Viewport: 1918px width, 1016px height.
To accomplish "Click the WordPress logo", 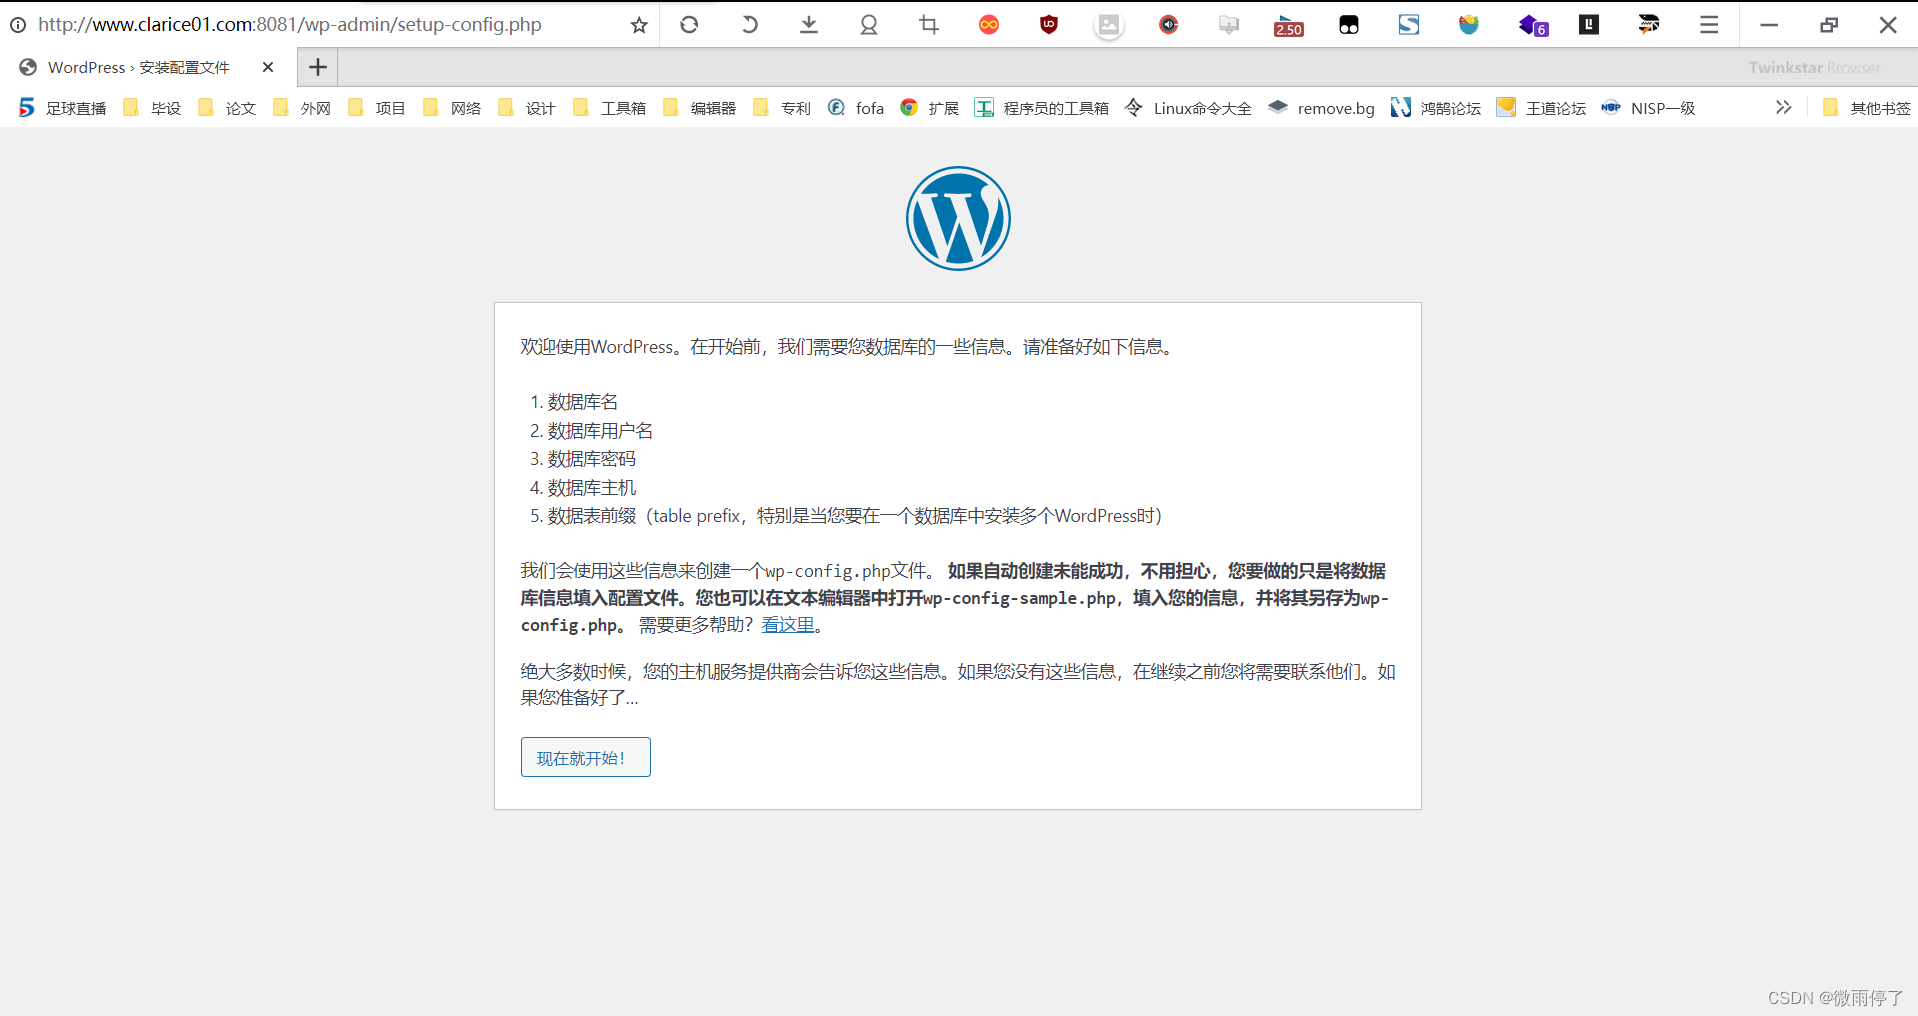I will click(958, 218).
